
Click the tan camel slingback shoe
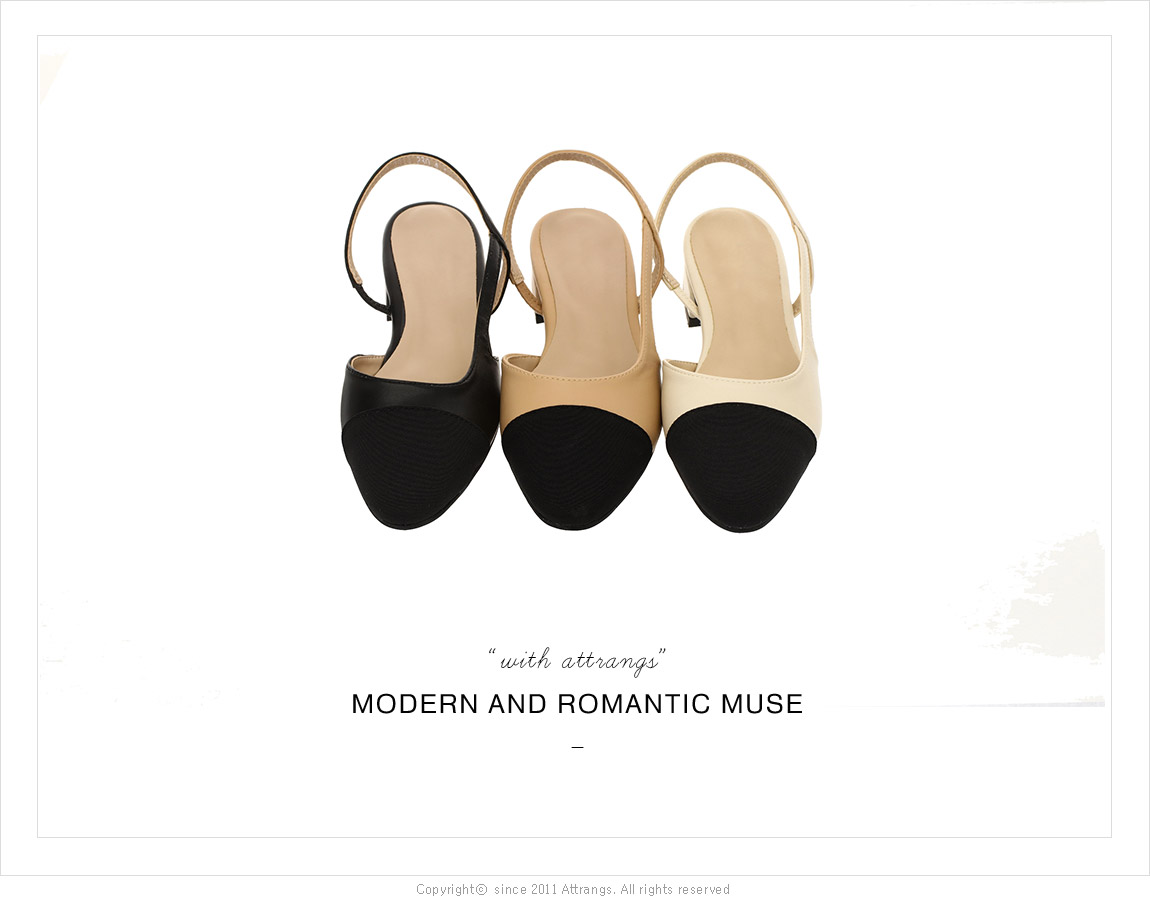point(582,339)
